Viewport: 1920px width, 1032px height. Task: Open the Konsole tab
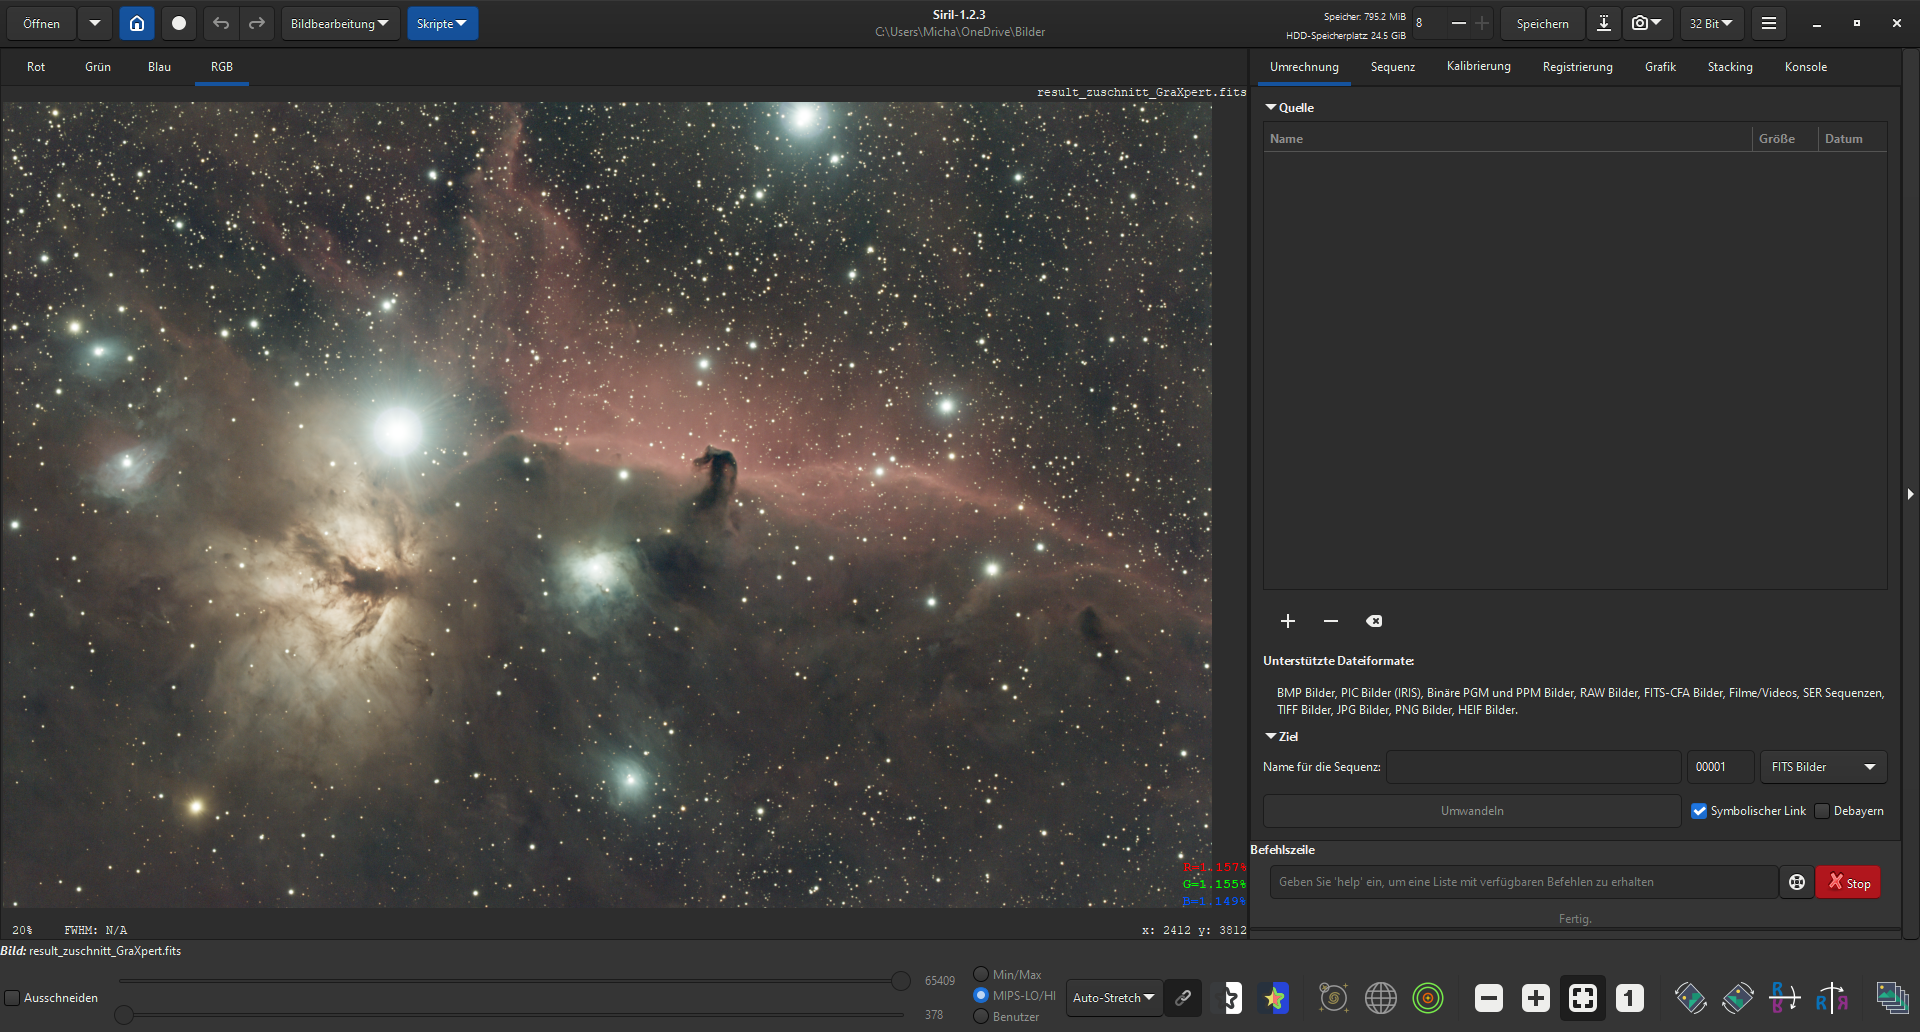(x=1806, y=67)
